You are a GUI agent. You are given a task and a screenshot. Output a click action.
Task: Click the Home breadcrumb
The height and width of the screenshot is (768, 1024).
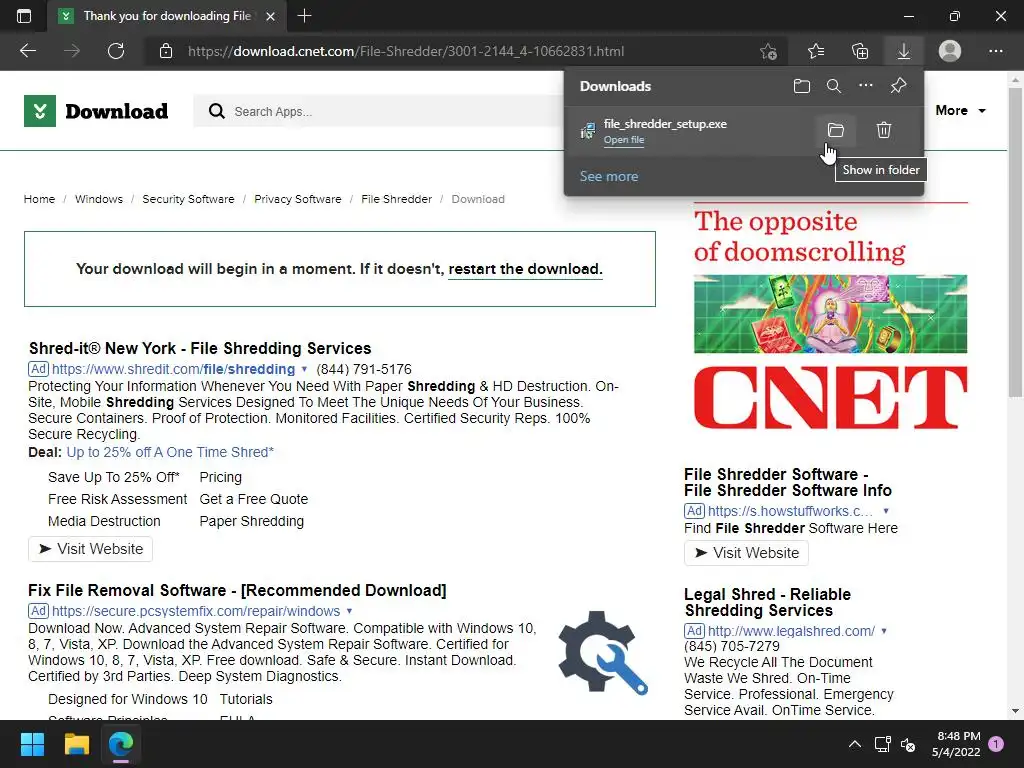tap(39, 199)
